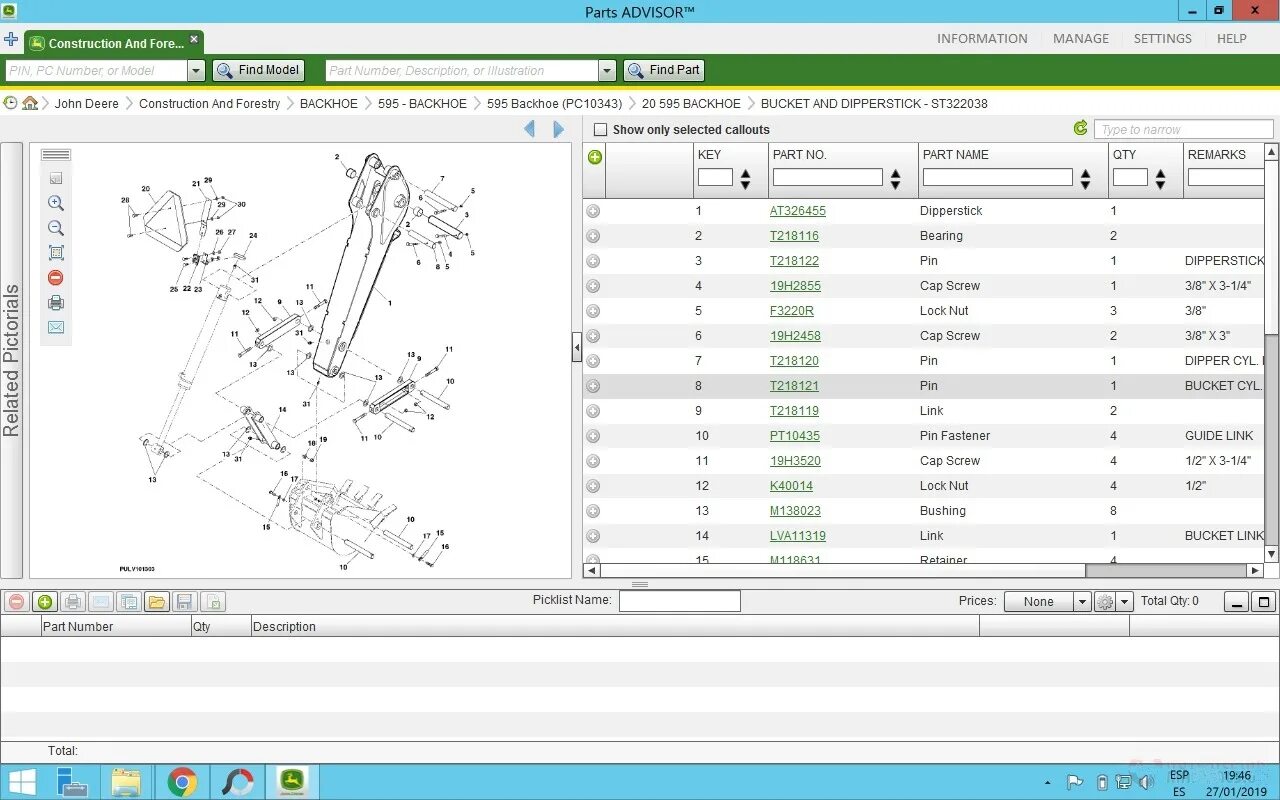Click the Picklist Name text field
The width and height of the screenshot is (1280, 800).
tap(680, 601)
